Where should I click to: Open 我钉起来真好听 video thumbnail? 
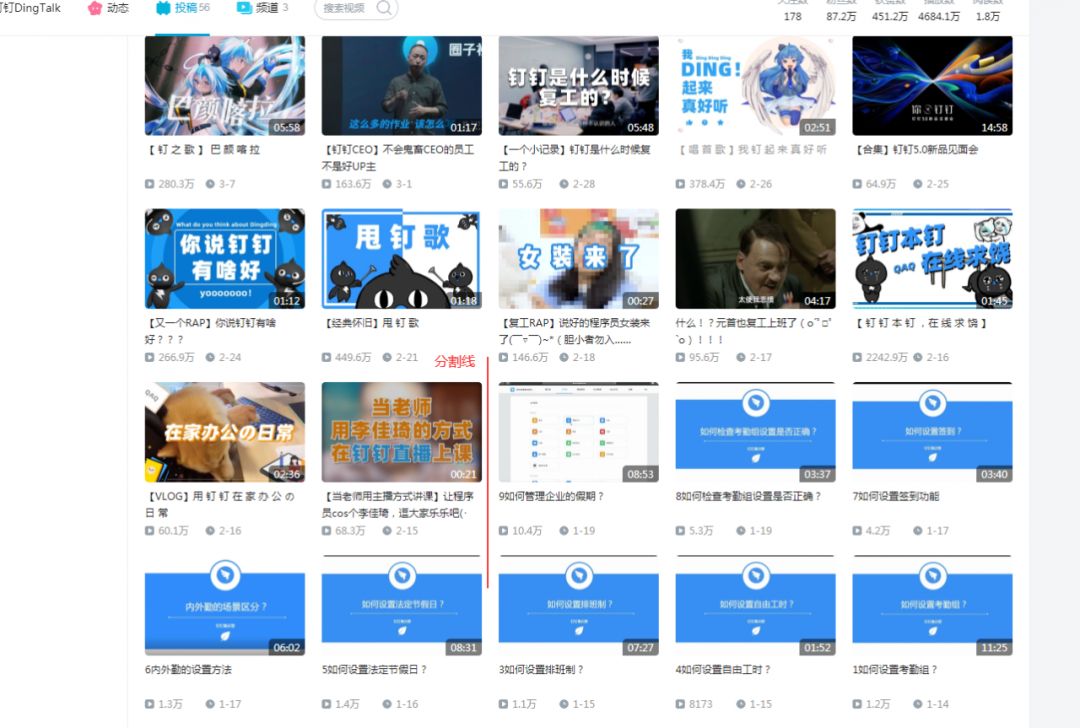click(756, 85)
